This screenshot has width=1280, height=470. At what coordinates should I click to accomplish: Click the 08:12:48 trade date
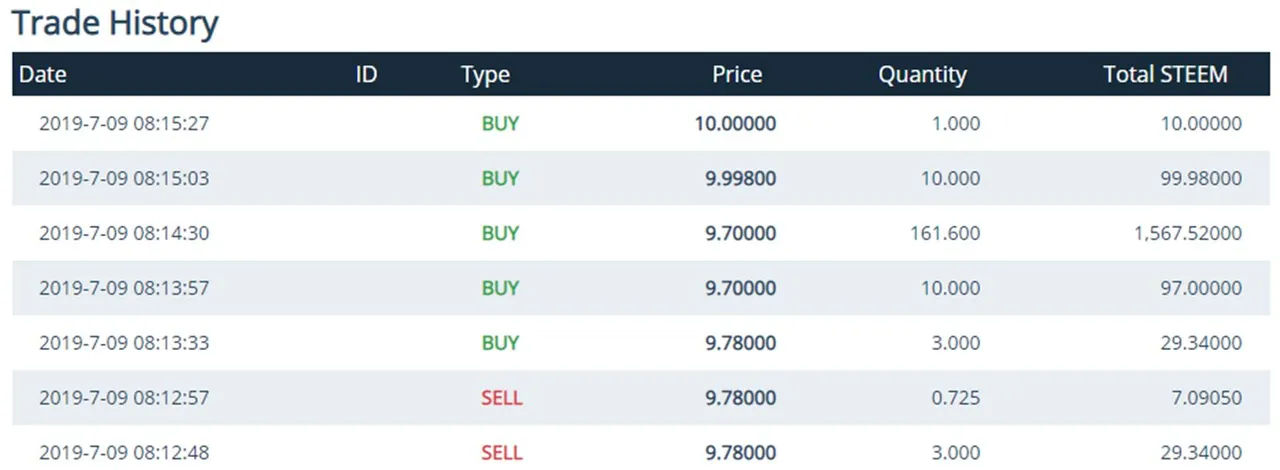click(x=124, y=452)
